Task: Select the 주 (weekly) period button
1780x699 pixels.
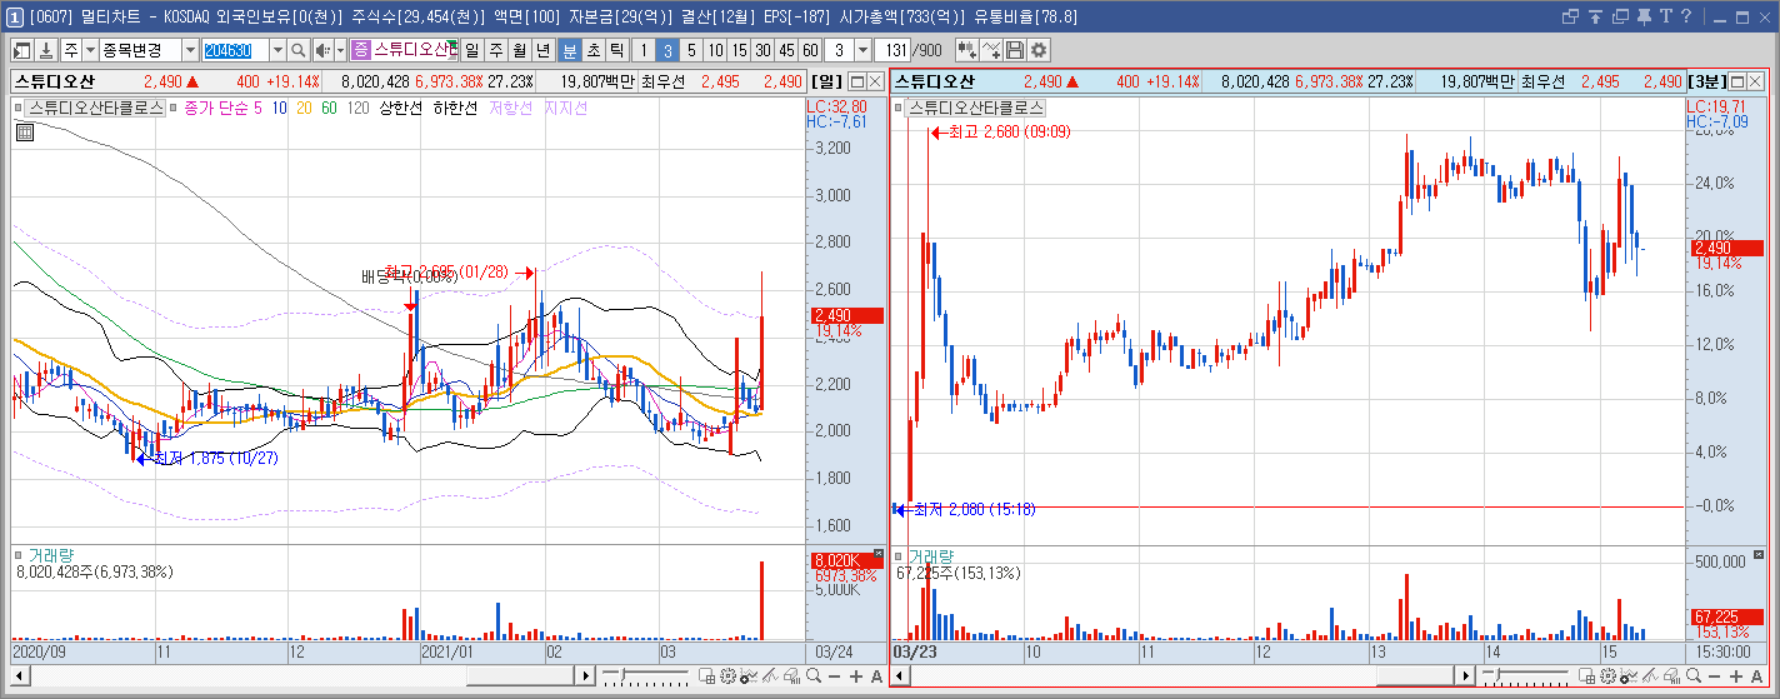Action: (x=496, y=50)
